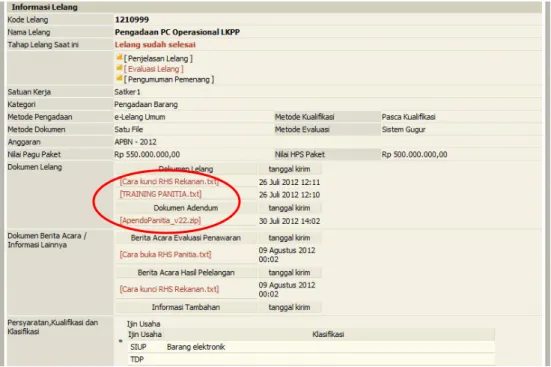Open Cara kunci RHS Rekanan.txt under Berita Acara Hasil Pelelangan
The height and width of the screenshot is (367, 551).
coord(169,289)
